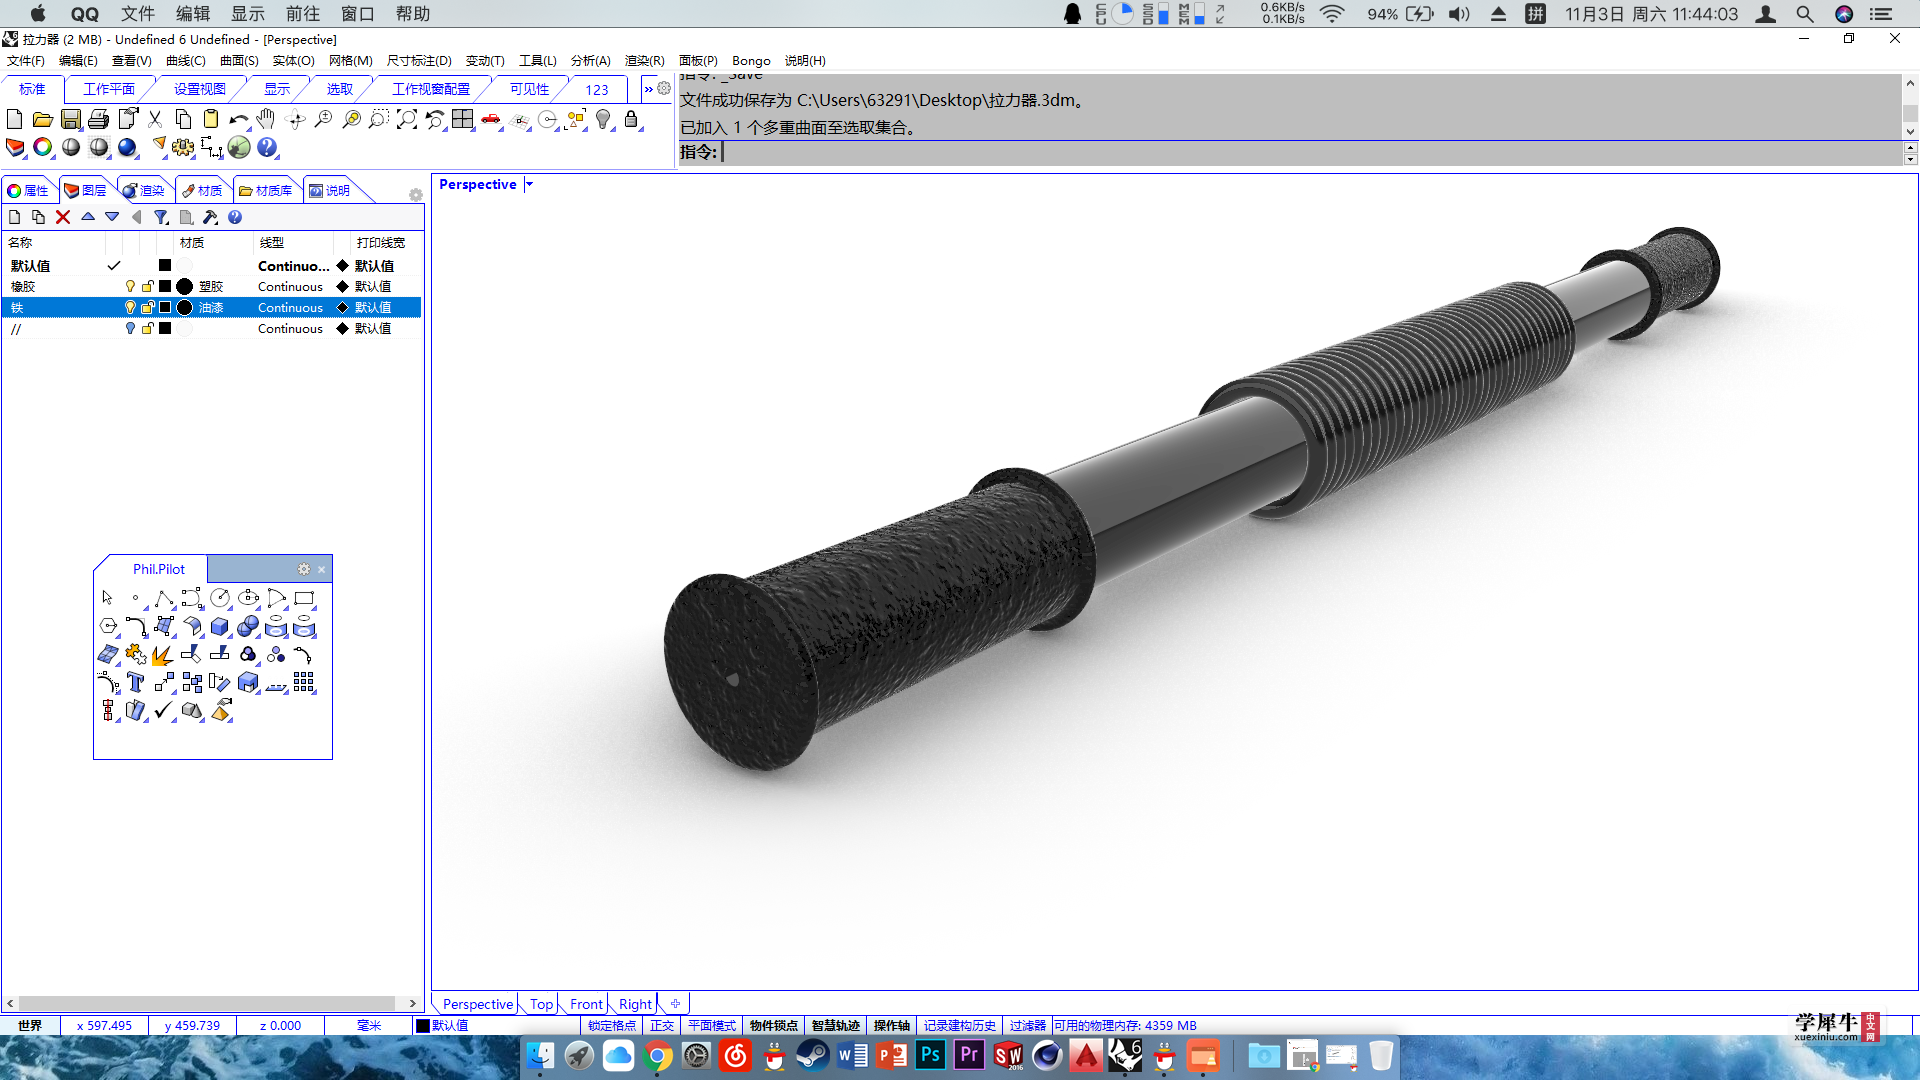Click the Box solid tool in Phil.Pilot
This screenshot has width=1920, height=1080.
pyautogui.click(x=220, y=626)
